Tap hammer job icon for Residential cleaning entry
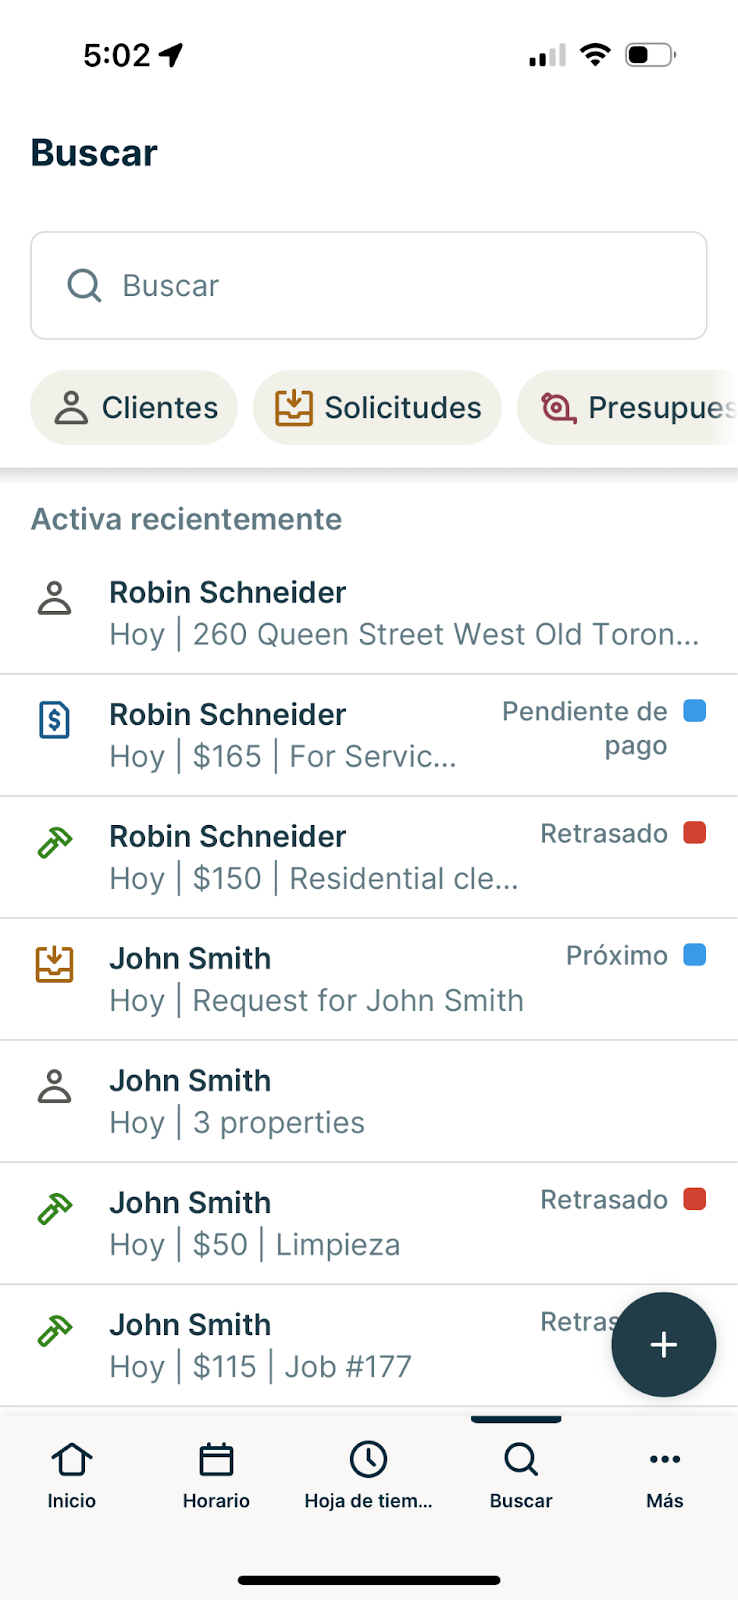Viewport: 738px width, 1600px height. (54, 843)
